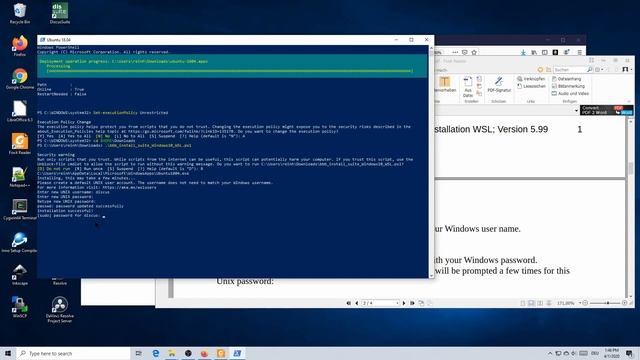Open the taskbar notification center

629,353
